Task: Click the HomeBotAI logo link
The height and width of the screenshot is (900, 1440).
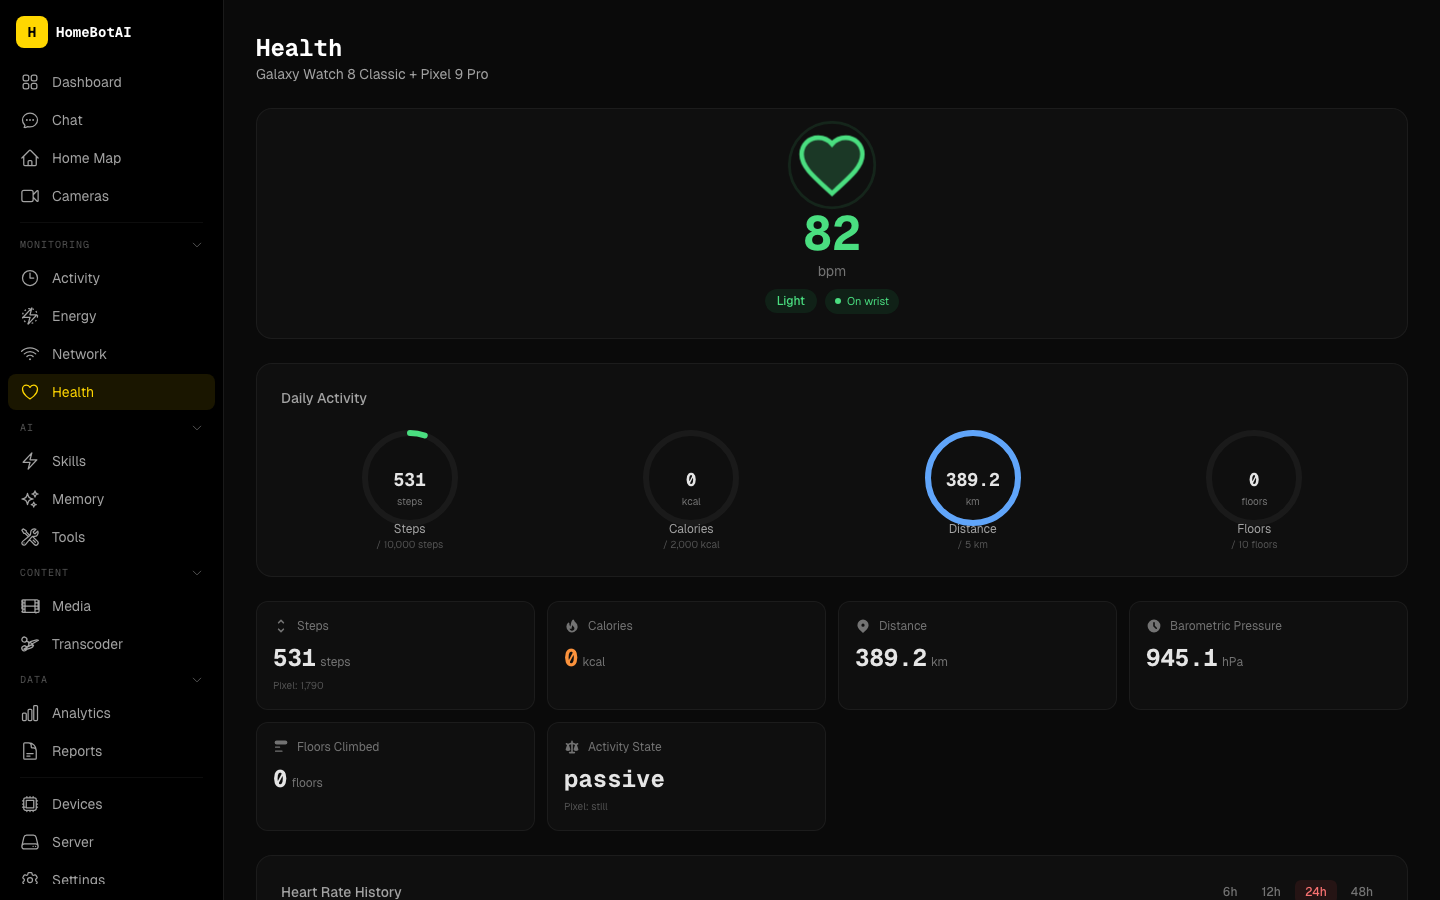Action: click(x=75, y=32)
